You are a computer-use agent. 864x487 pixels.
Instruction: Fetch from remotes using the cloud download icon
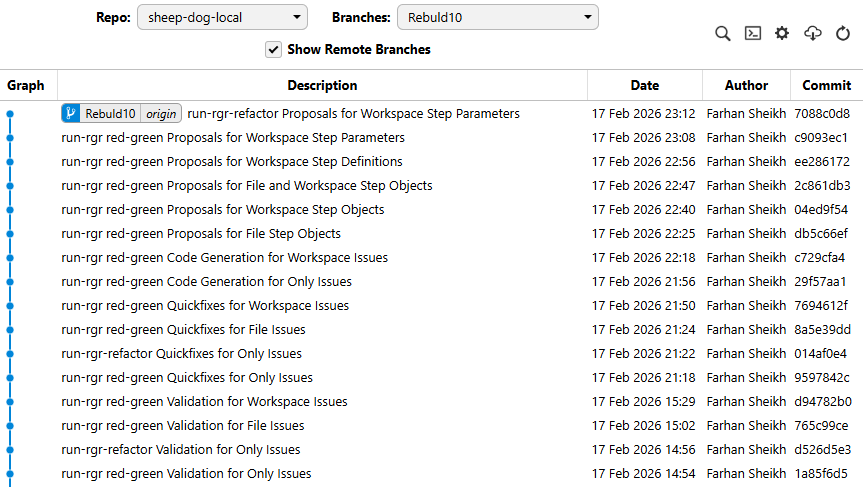pos(813,33)
